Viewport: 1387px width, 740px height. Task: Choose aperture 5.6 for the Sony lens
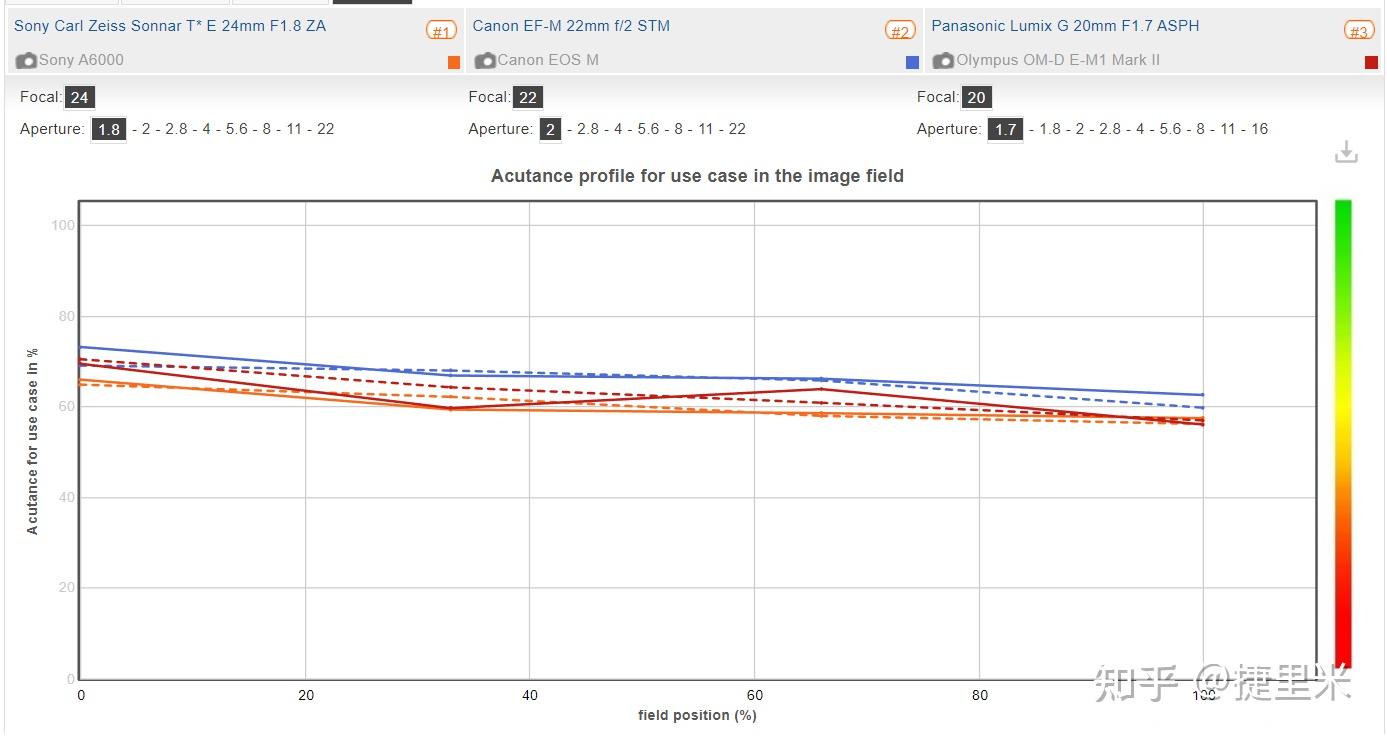(237, 129)
